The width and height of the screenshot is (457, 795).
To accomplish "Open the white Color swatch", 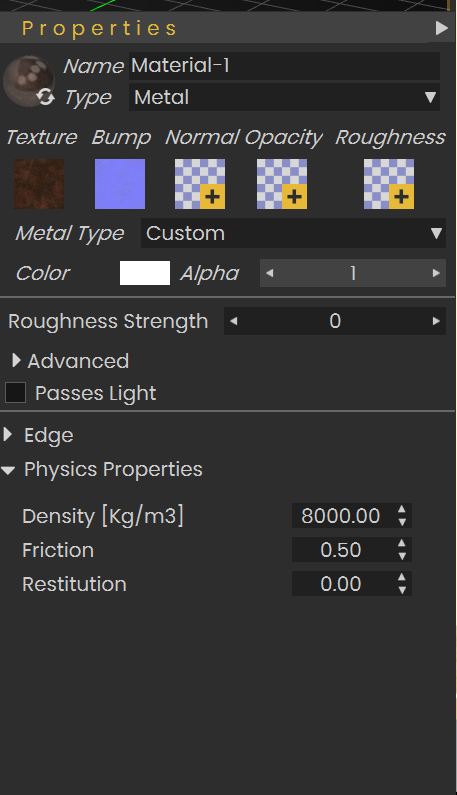I will 145,273.
